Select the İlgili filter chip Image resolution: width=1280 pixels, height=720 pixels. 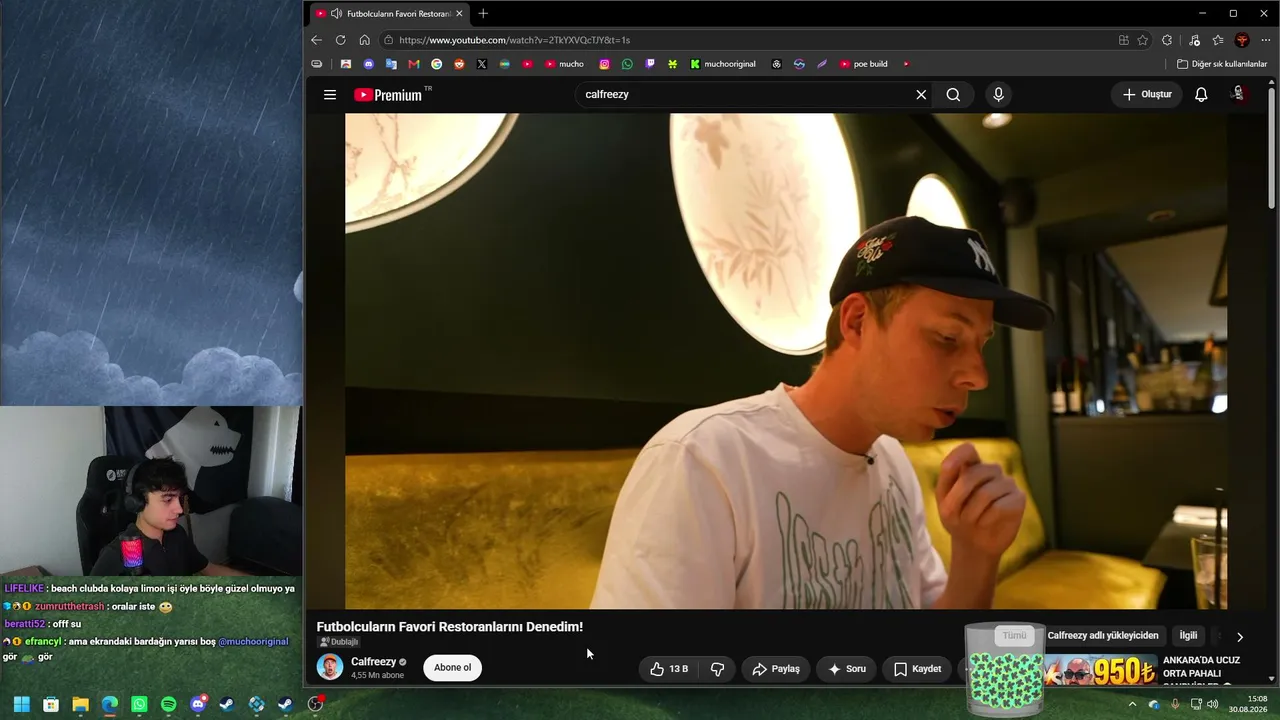tap(1188, 636)
